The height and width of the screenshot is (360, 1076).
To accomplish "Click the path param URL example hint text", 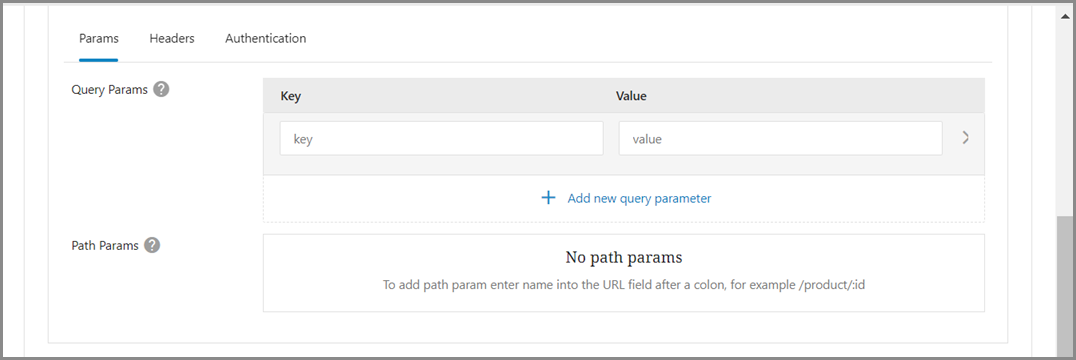I will click(623, 284).
